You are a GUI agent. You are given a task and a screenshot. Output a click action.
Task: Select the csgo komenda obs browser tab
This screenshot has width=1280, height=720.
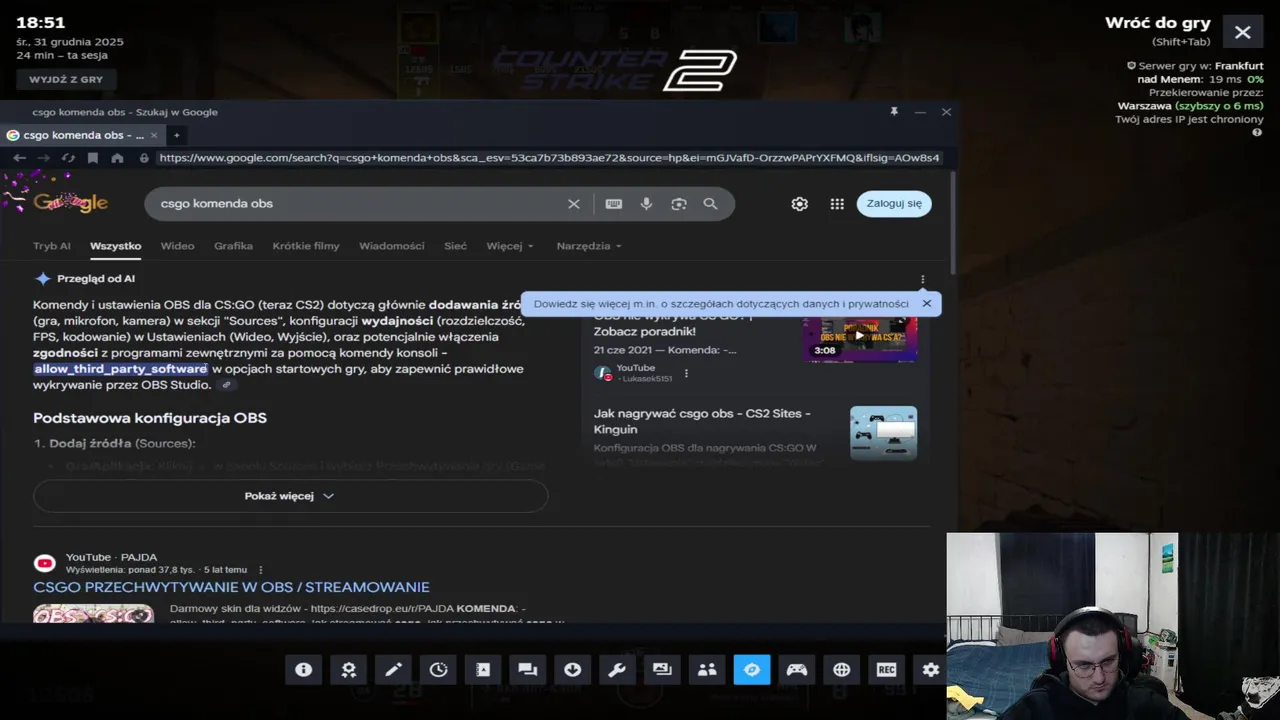(82, 135)
